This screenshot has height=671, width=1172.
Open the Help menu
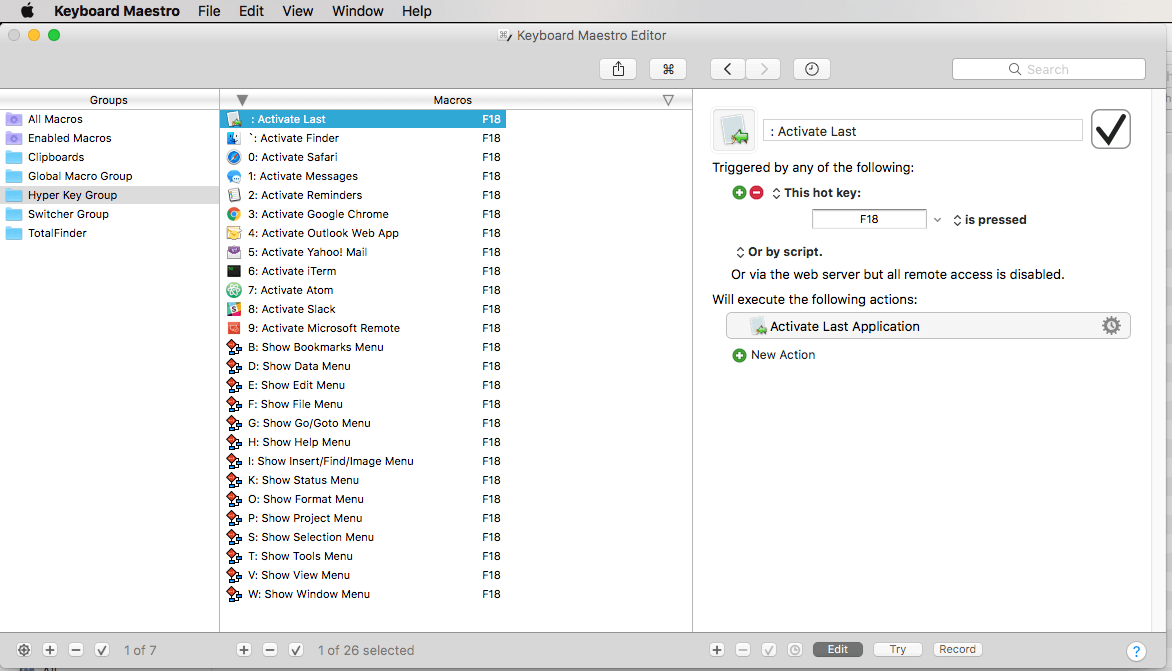(x=416, y=10)
